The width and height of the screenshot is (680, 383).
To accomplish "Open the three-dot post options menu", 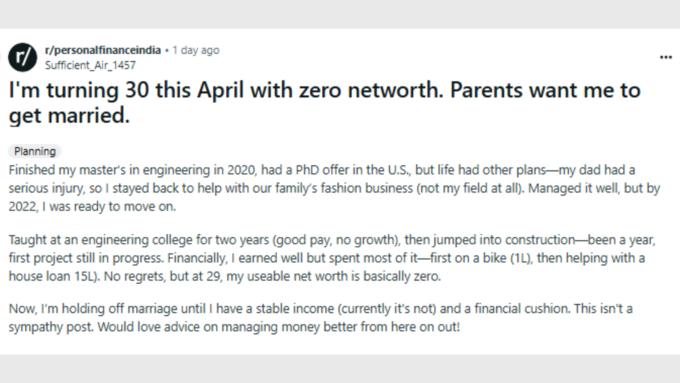I will tap(666, 57).
